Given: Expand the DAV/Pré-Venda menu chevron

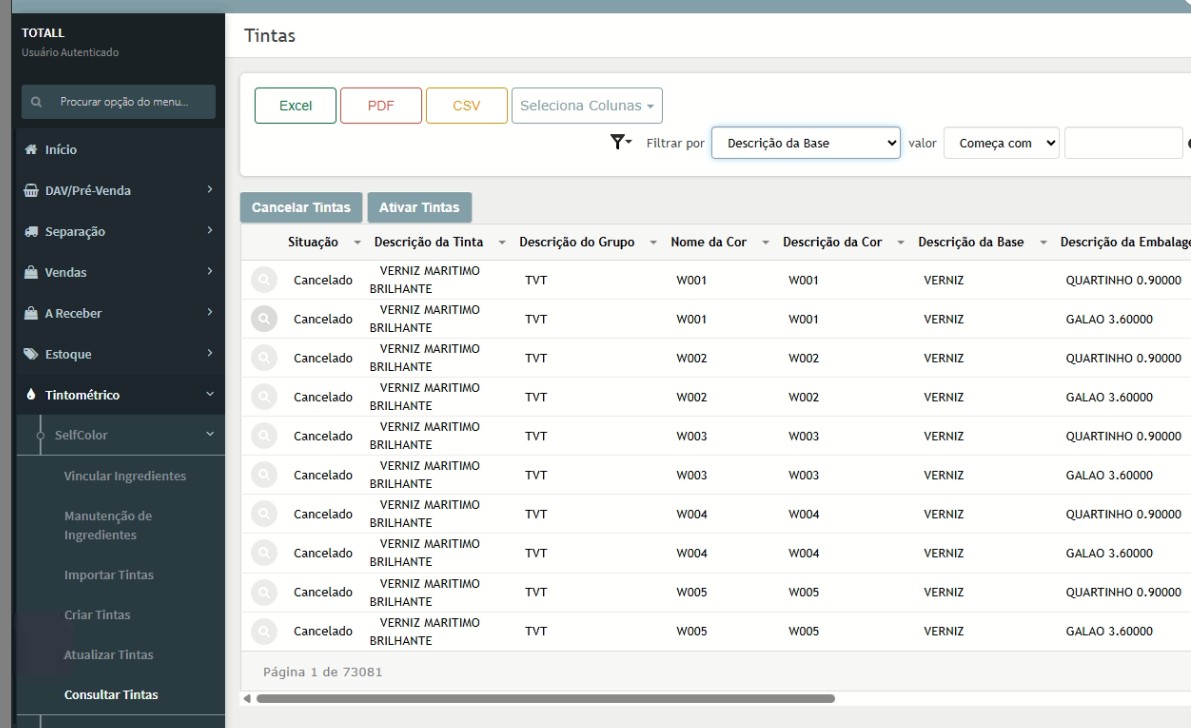Looking at the screenshot, I should (210, 189).
